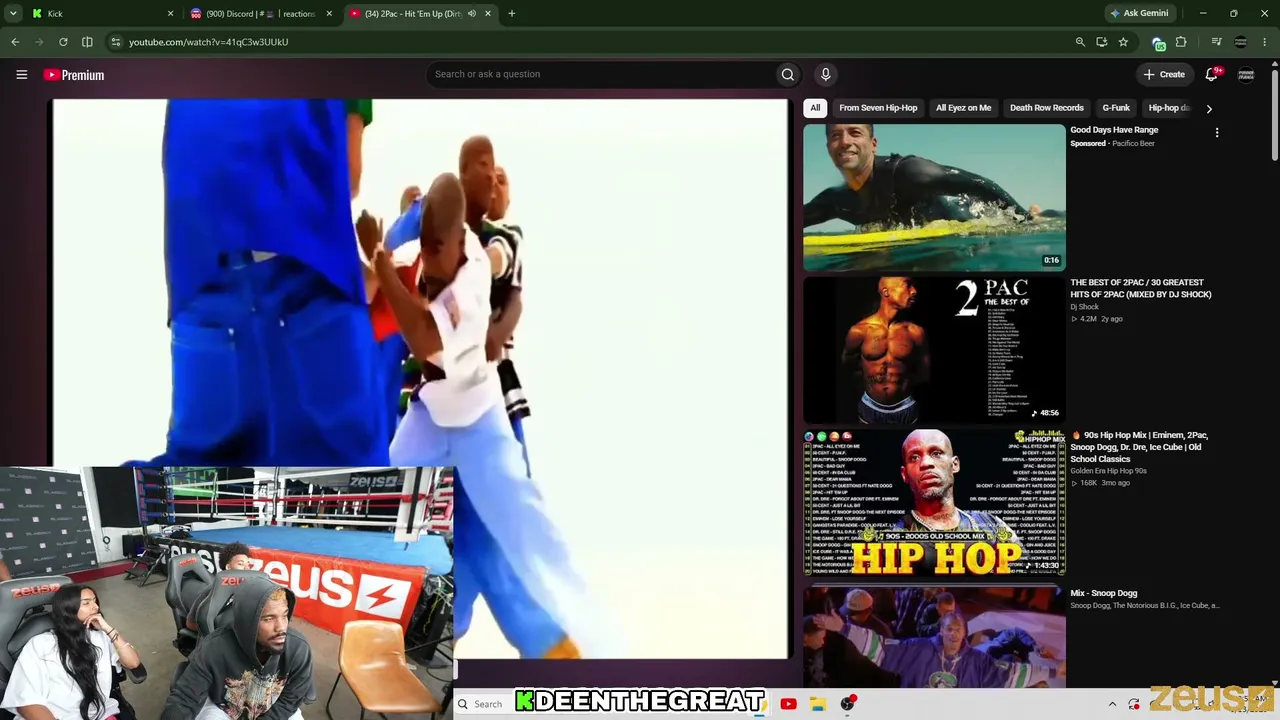Click the YouTube search input field
This screenshot has height=720, width=1280.
click(x=600, y=74)
